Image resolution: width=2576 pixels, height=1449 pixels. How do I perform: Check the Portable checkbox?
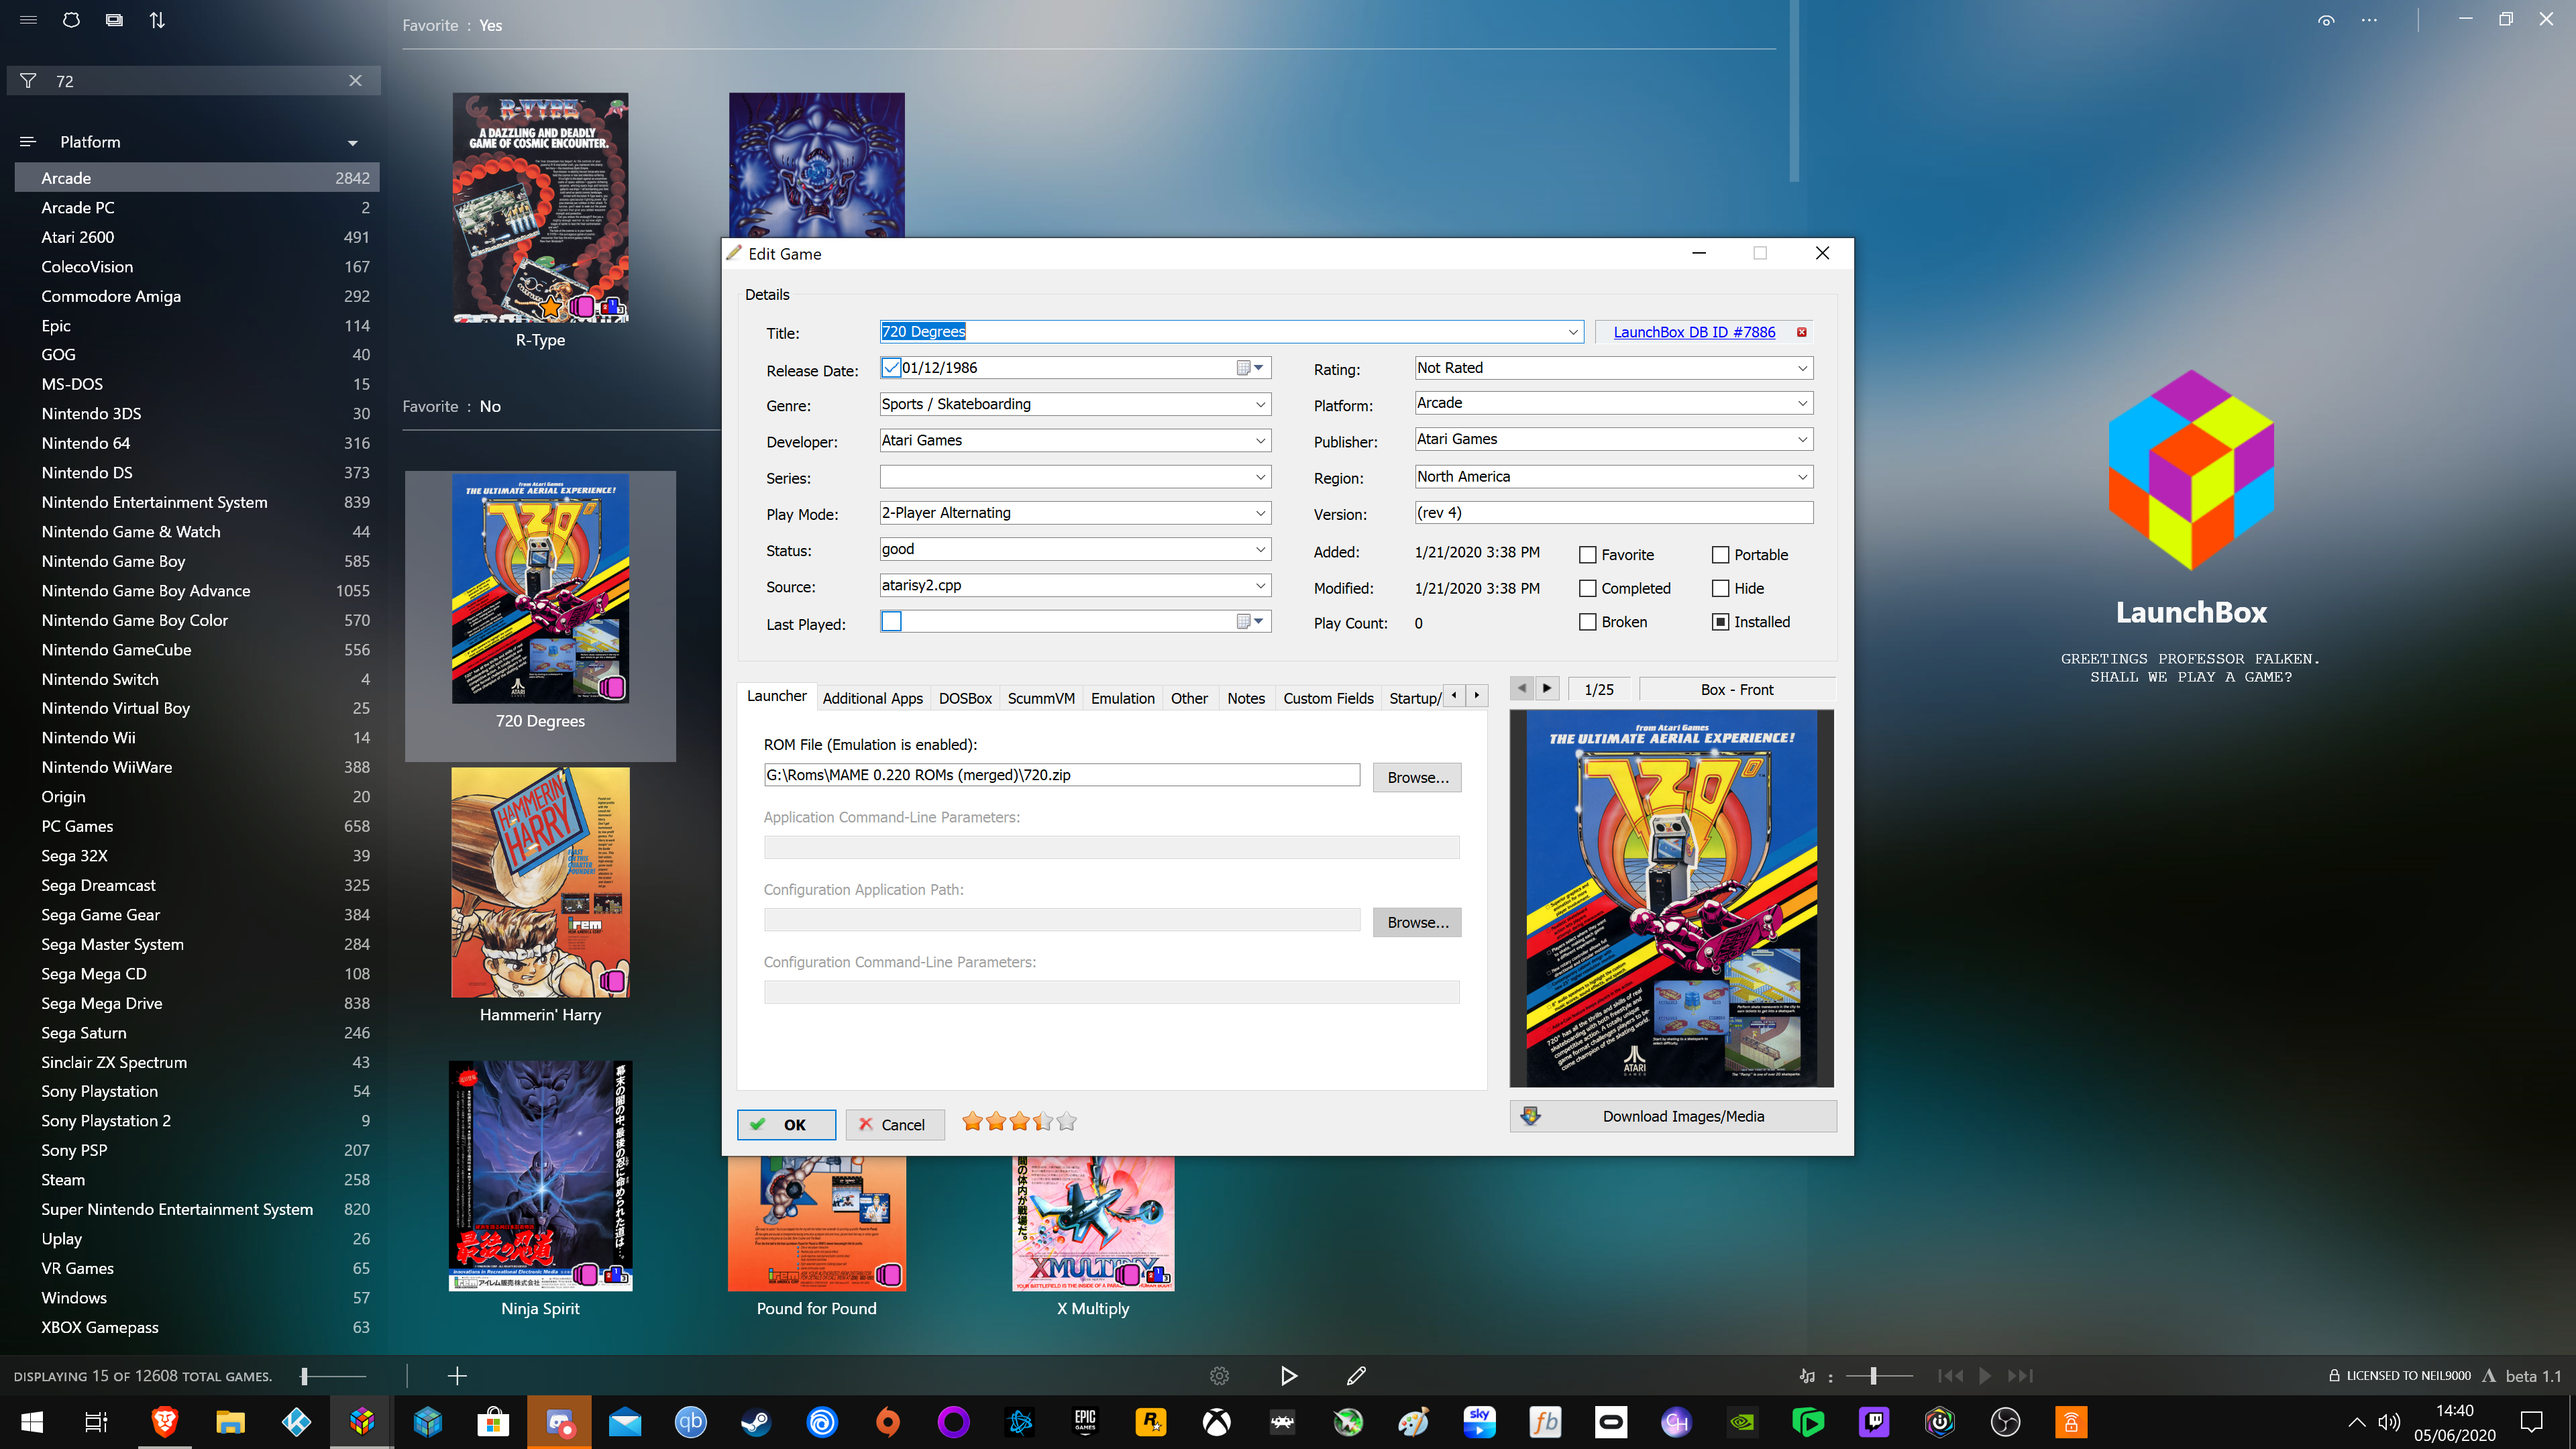(x=1720, y=555)
